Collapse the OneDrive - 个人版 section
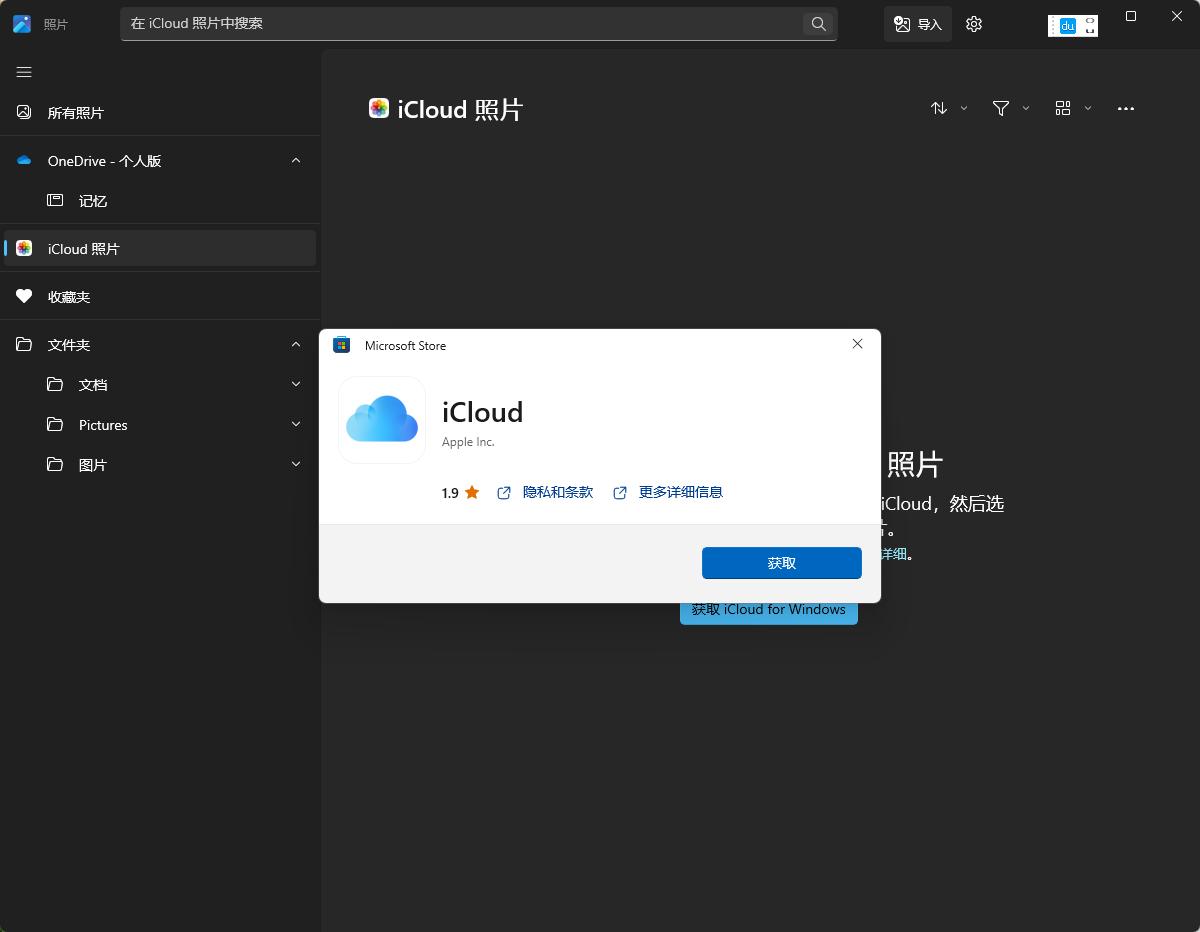 pyautogui.click(x=296, y=160)
